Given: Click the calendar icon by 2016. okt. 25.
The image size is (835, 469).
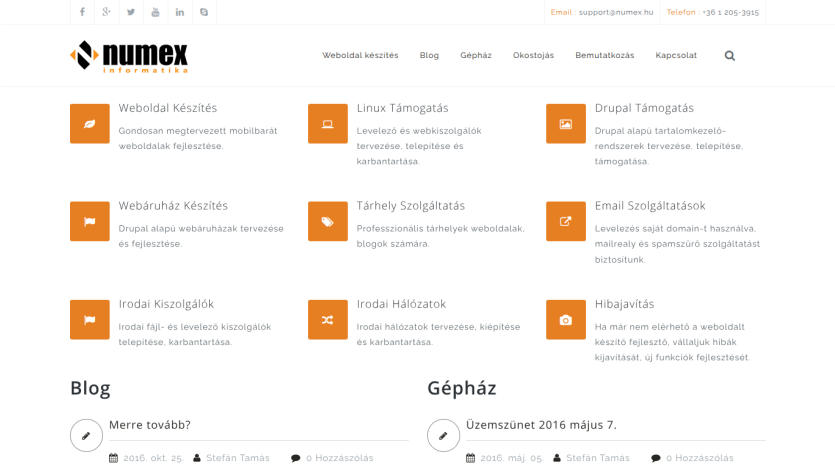Looking at the screenshot, I should pos(113,458).
